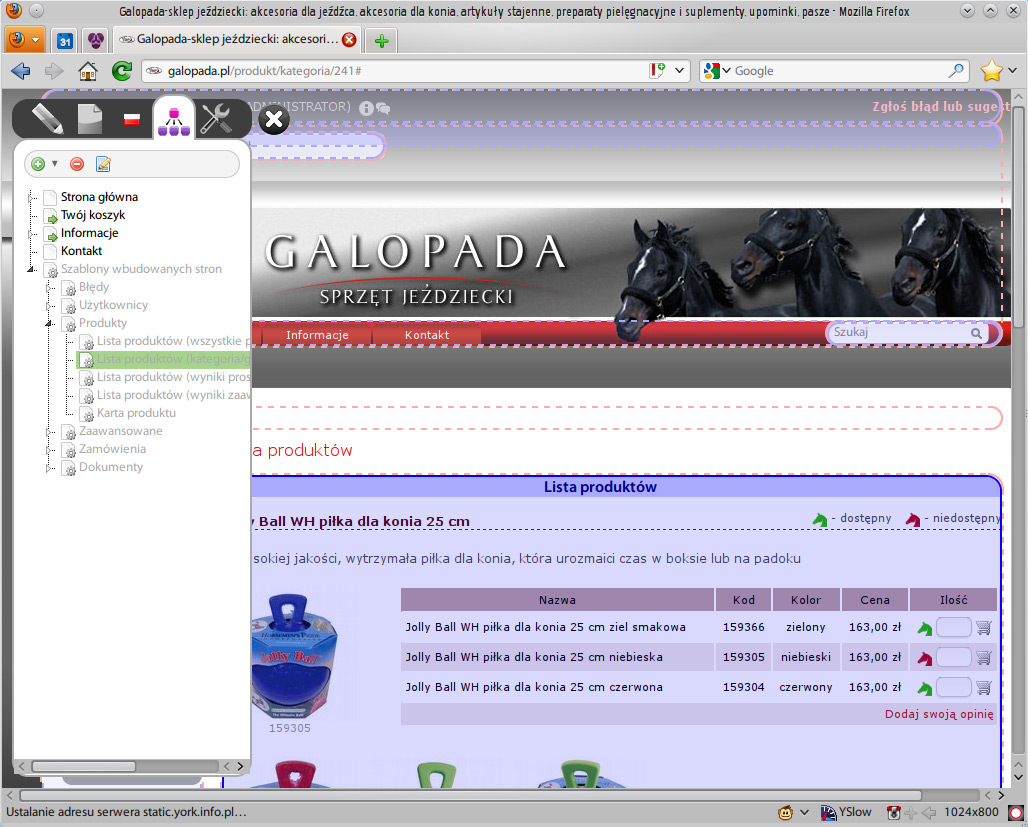Expand the Zamówienia tree node

(x=50, y=449)
